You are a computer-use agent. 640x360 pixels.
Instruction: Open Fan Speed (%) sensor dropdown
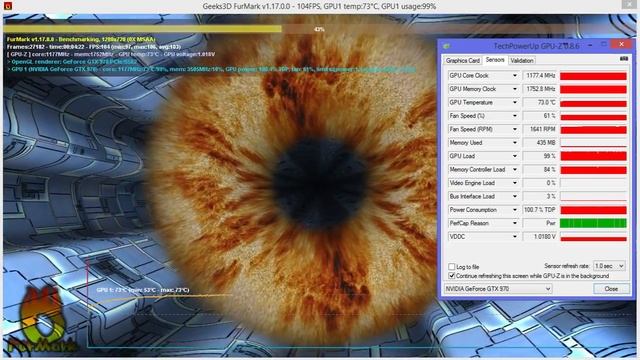tap(514, 116)
